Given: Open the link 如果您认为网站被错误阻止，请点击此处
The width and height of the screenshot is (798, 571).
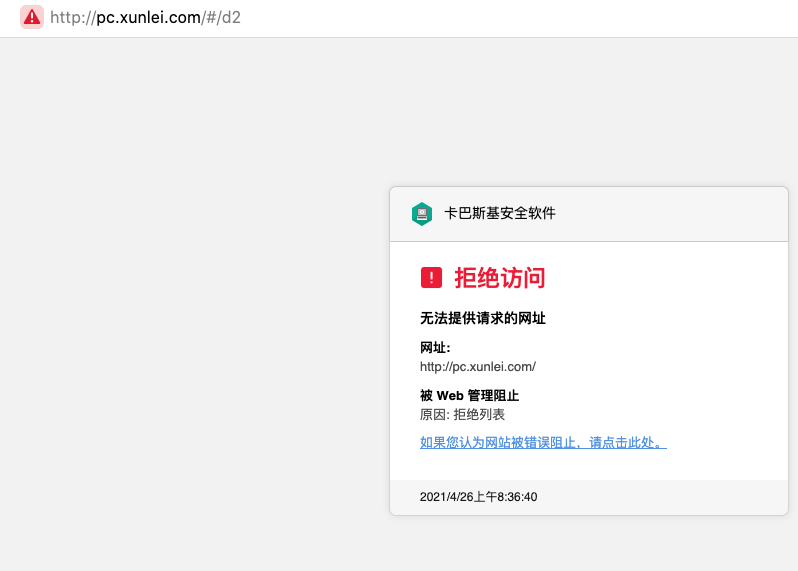Looking at the screenshot, I should coord(543,443).
